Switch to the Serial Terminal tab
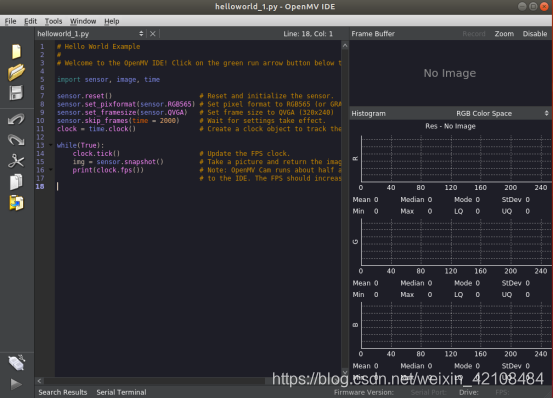This screenshot has width=554, height=398. pyautogui.click(x=121, y=392)
